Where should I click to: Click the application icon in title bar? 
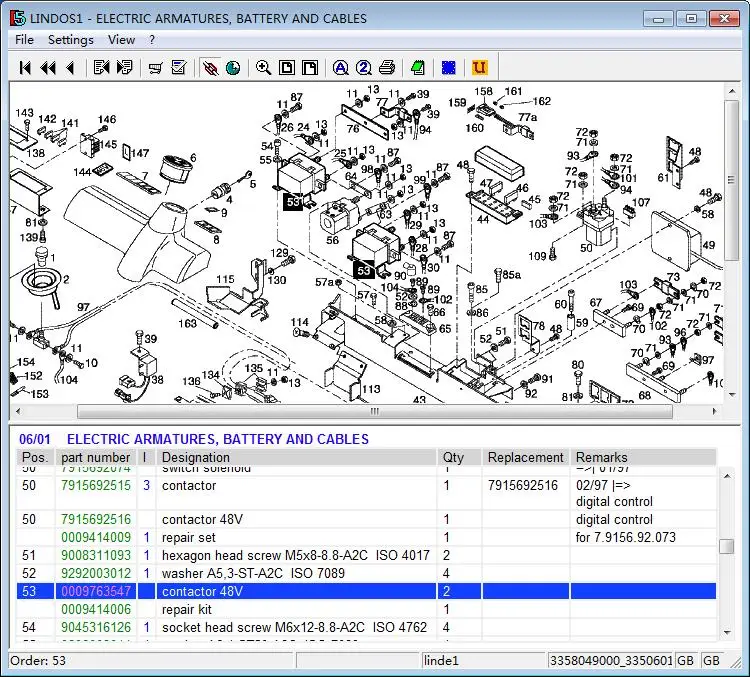coord(17,18)
